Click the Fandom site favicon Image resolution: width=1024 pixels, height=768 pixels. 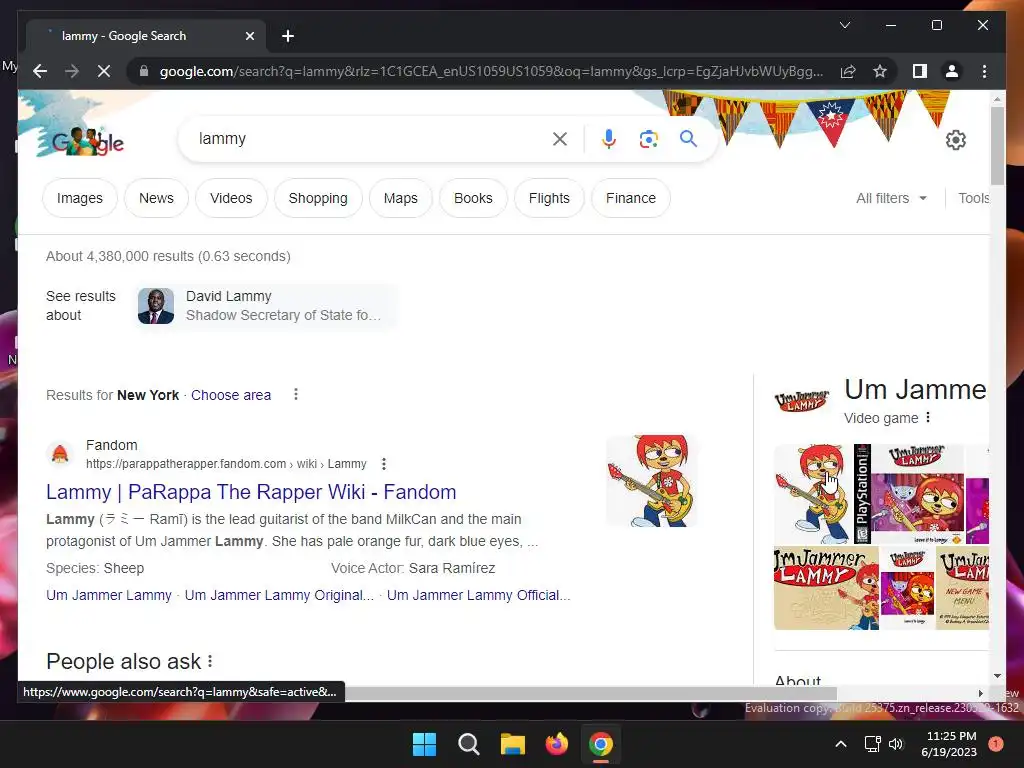[60, 454]
